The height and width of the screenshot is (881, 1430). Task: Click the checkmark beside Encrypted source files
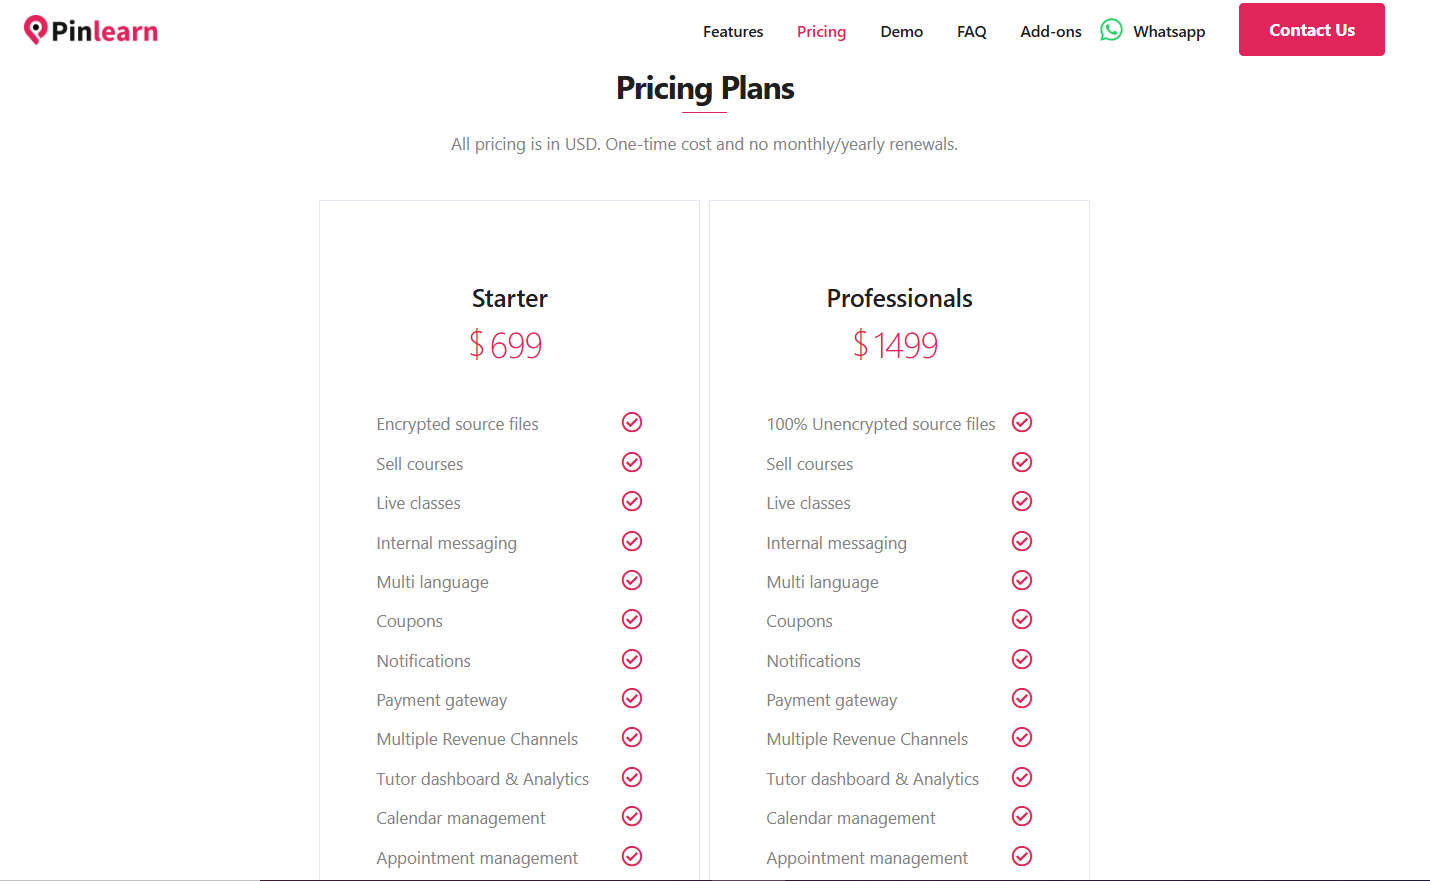coord(631,422)
